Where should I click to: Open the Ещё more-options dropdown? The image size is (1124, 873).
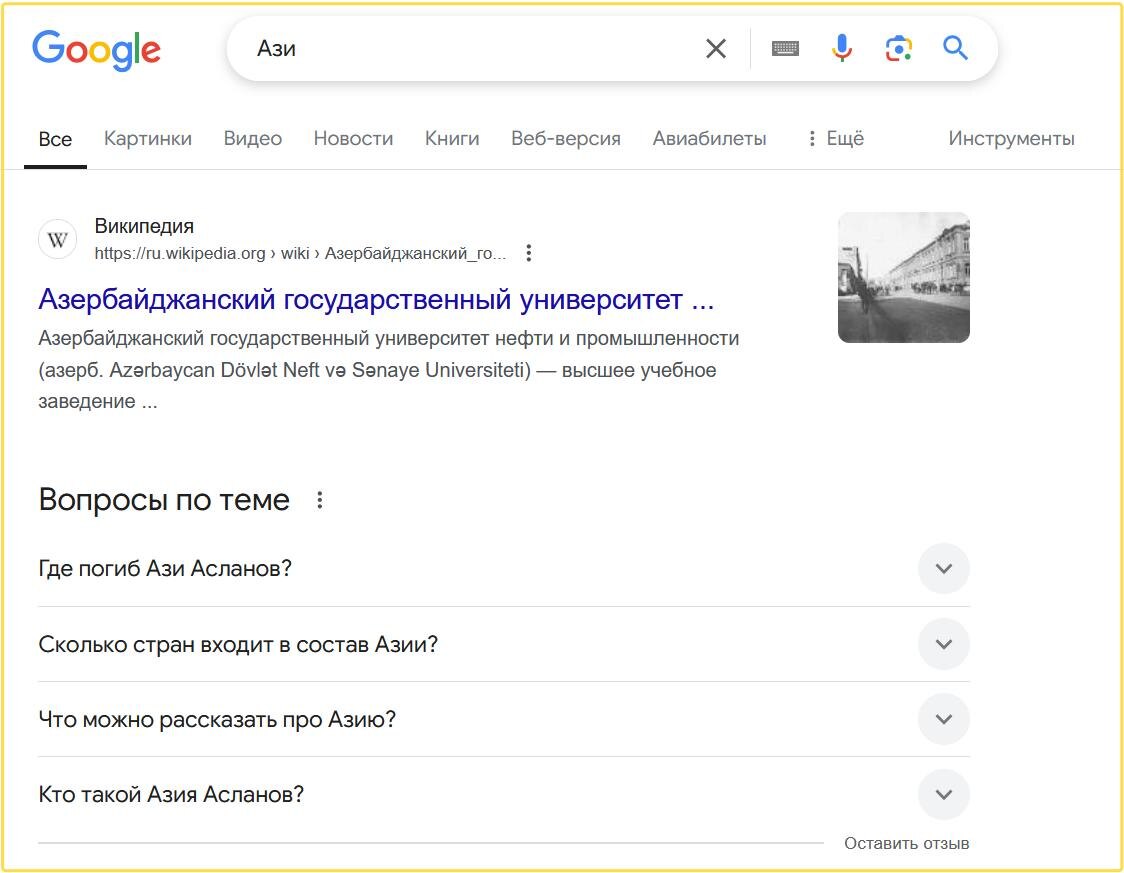click(836, 138)
